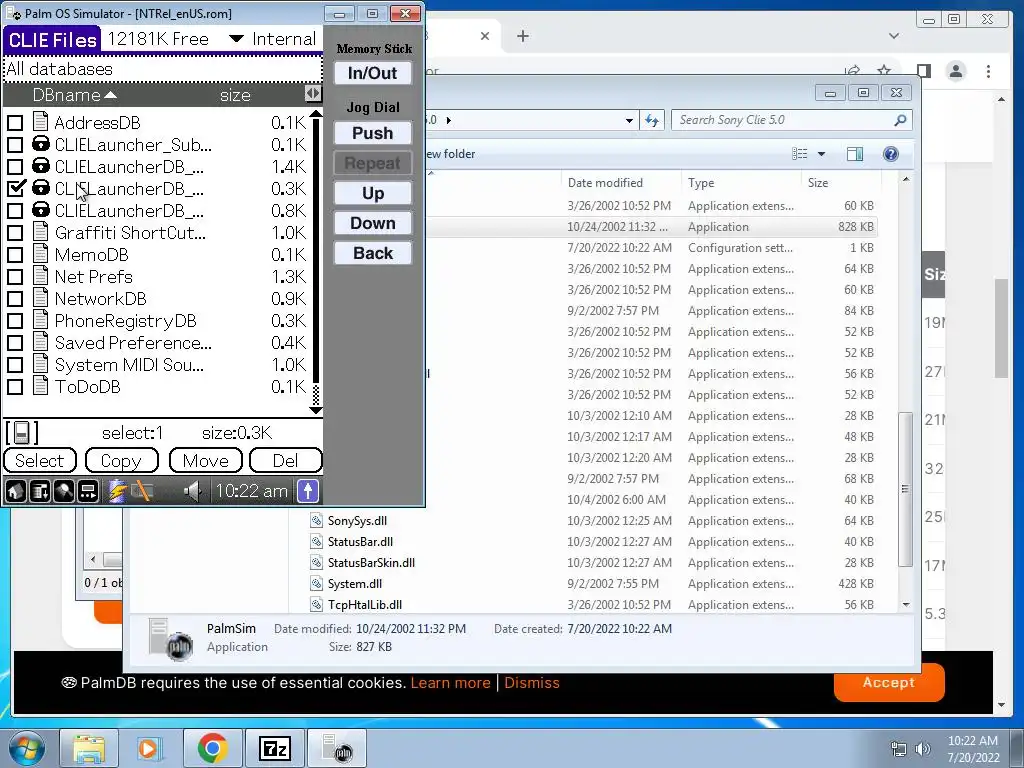Open 7-Zip from the taskbar
Viewport: 1024px width, 768px height.
coord(274,748)
